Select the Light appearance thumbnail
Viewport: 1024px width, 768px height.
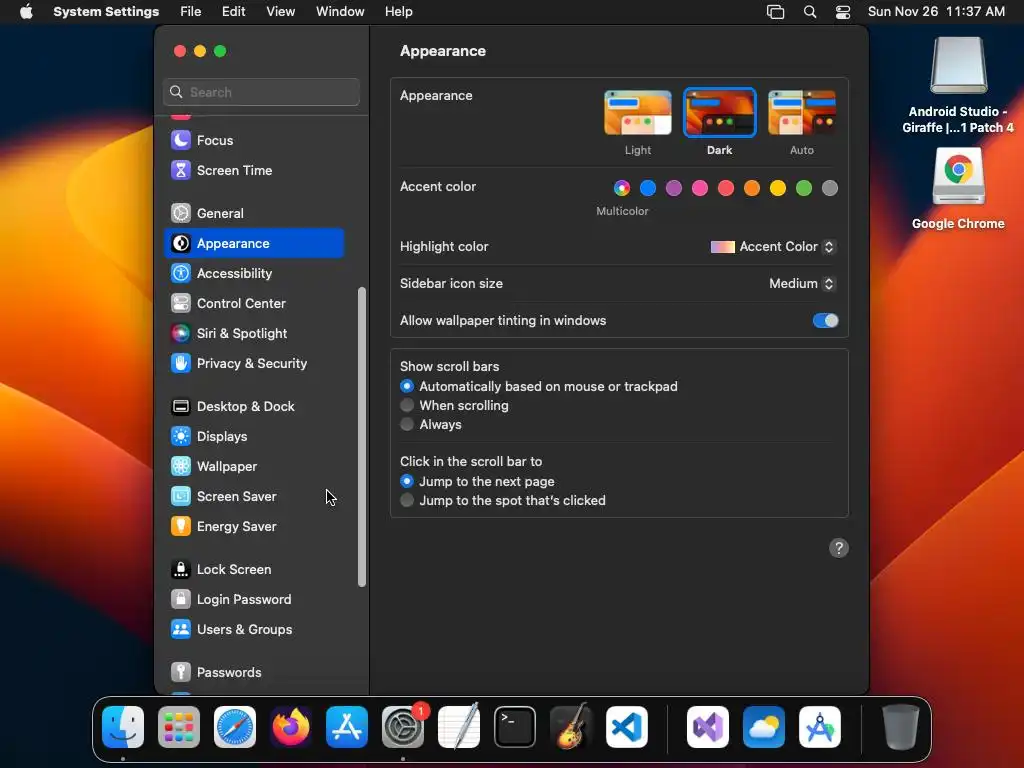(x=638, y=112)
